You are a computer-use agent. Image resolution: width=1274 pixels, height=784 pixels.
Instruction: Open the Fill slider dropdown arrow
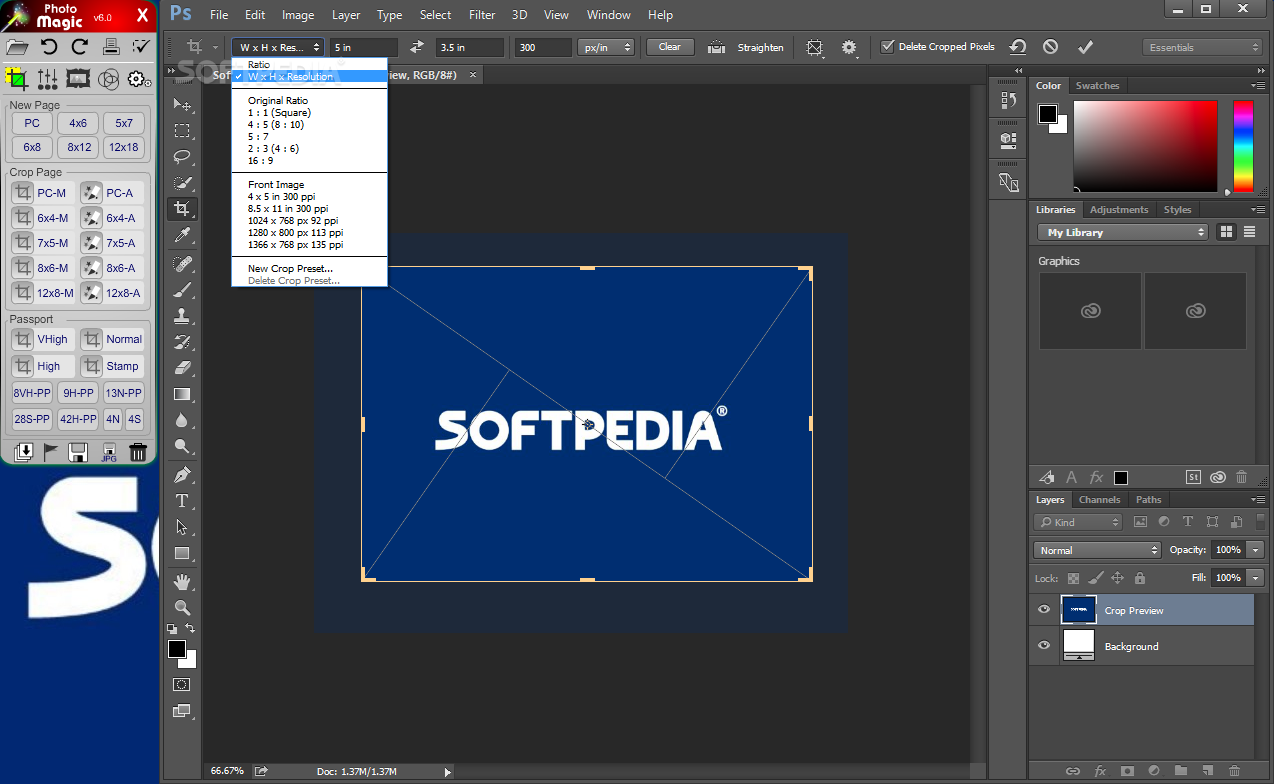click(1255, 578)
